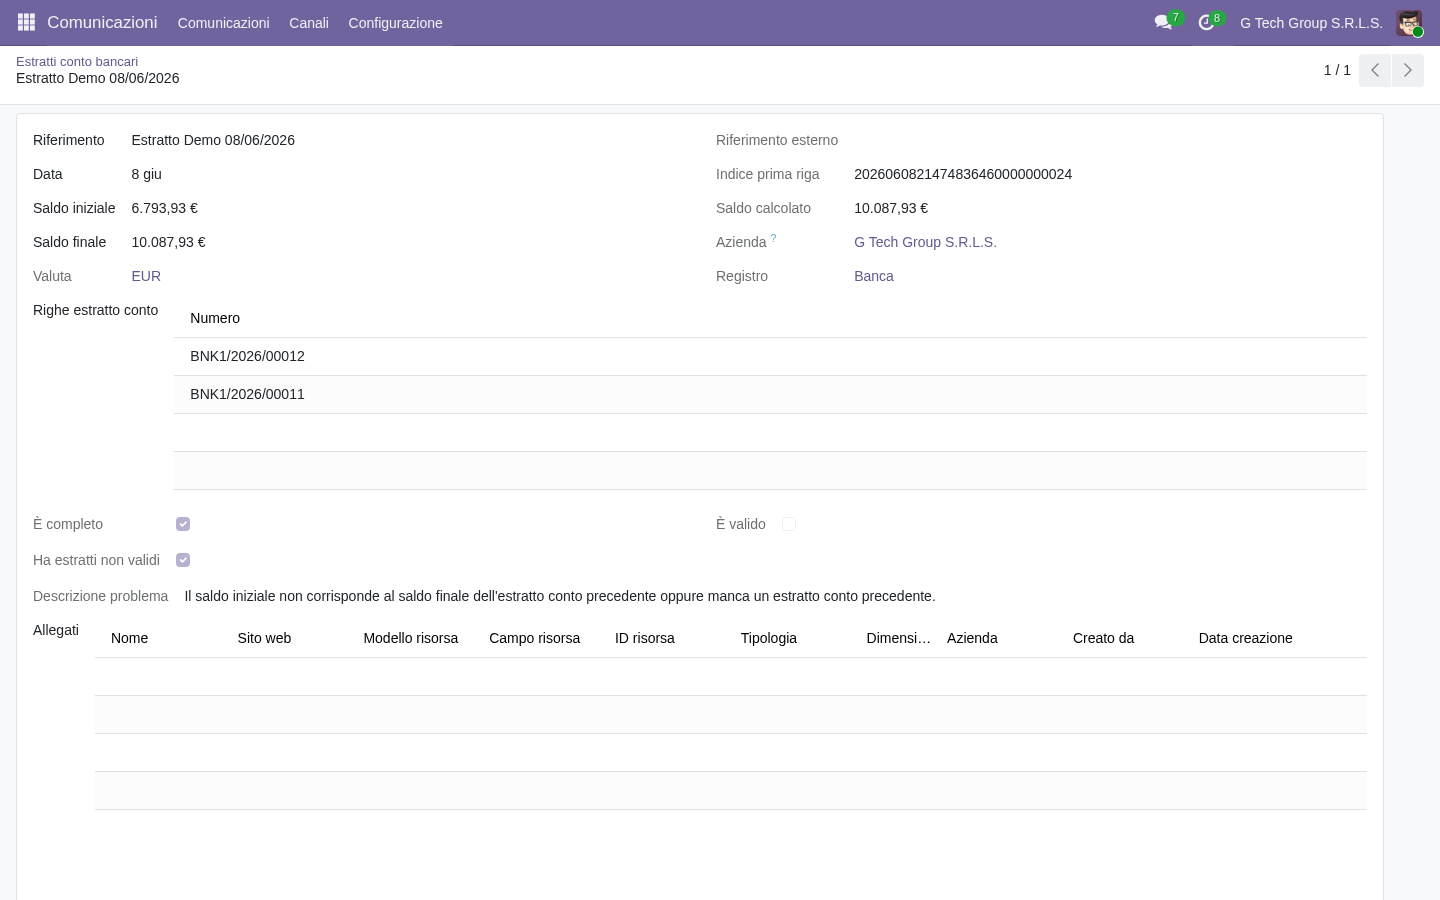Click the Descrizione problema text
The image size is (1440, 900).
[x=560, y=596]
